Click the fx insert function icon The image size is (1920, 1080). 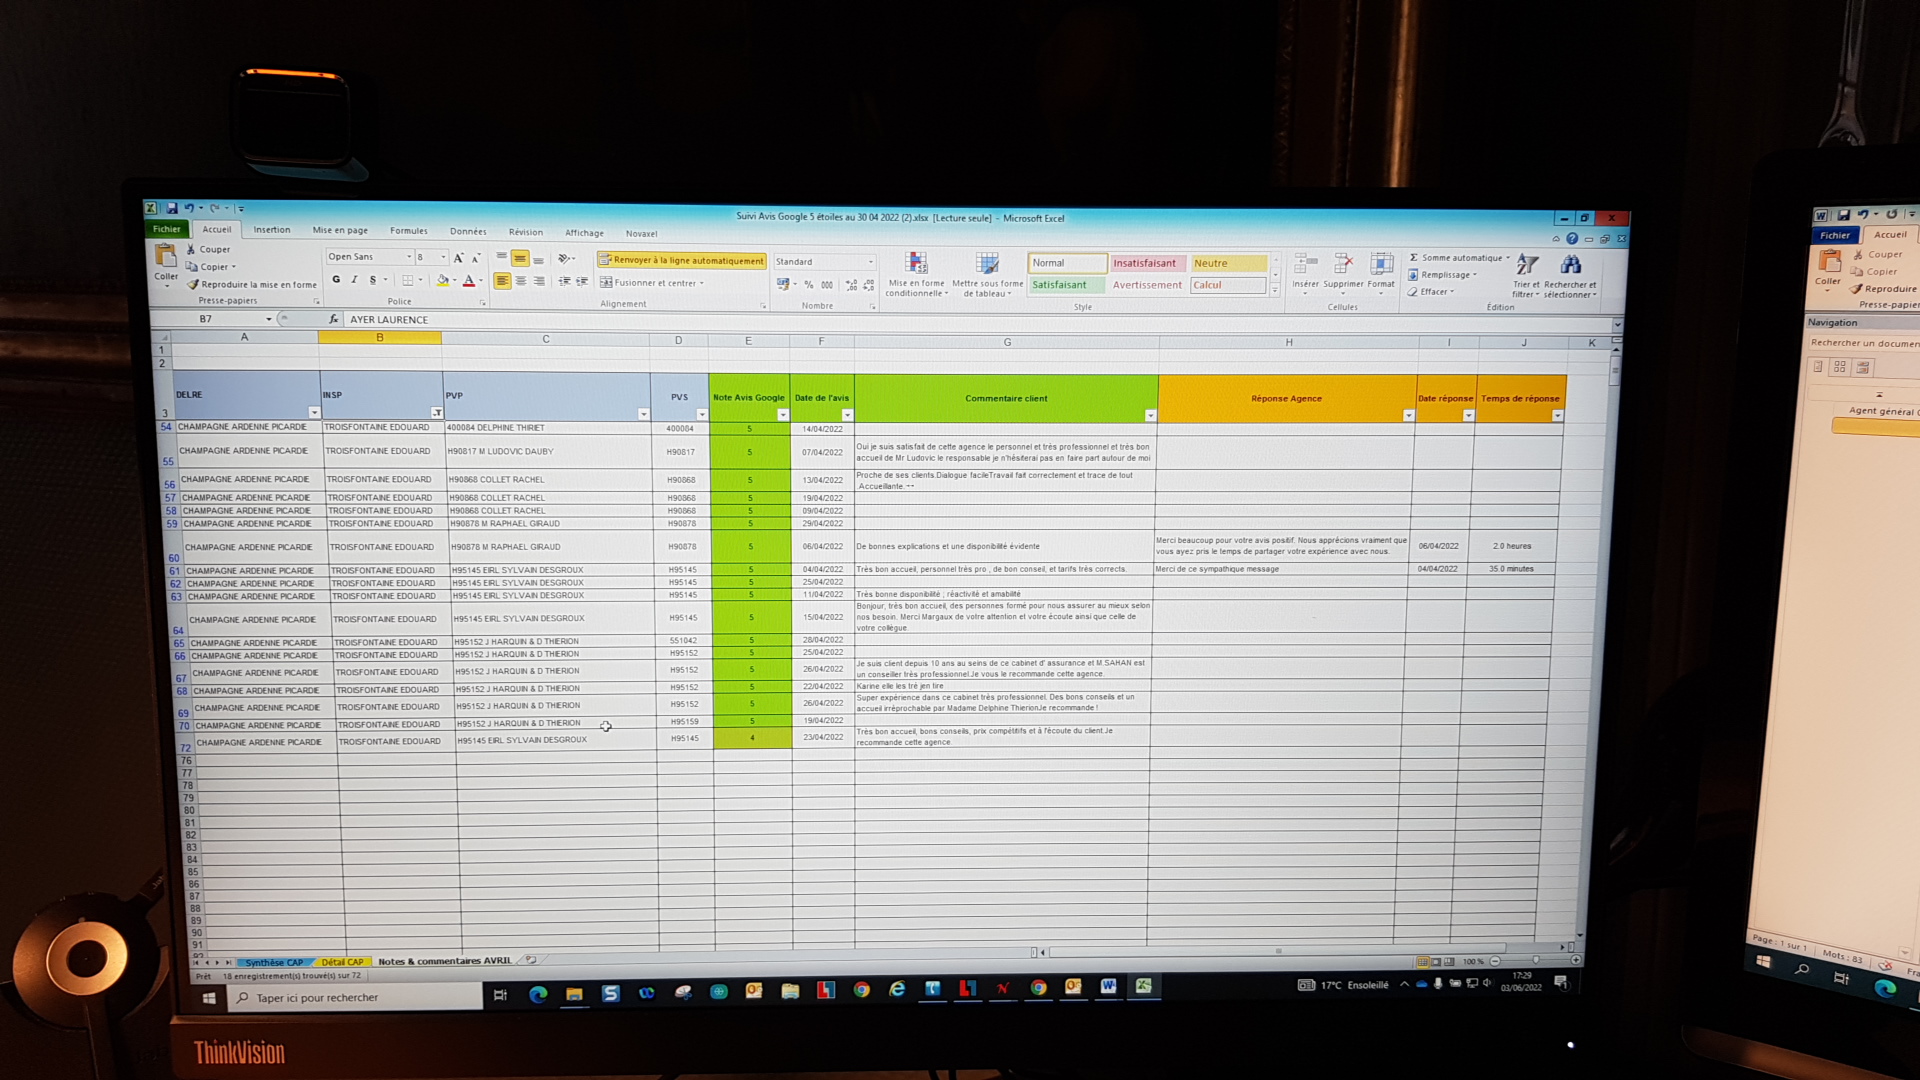(x=333, y=319)
